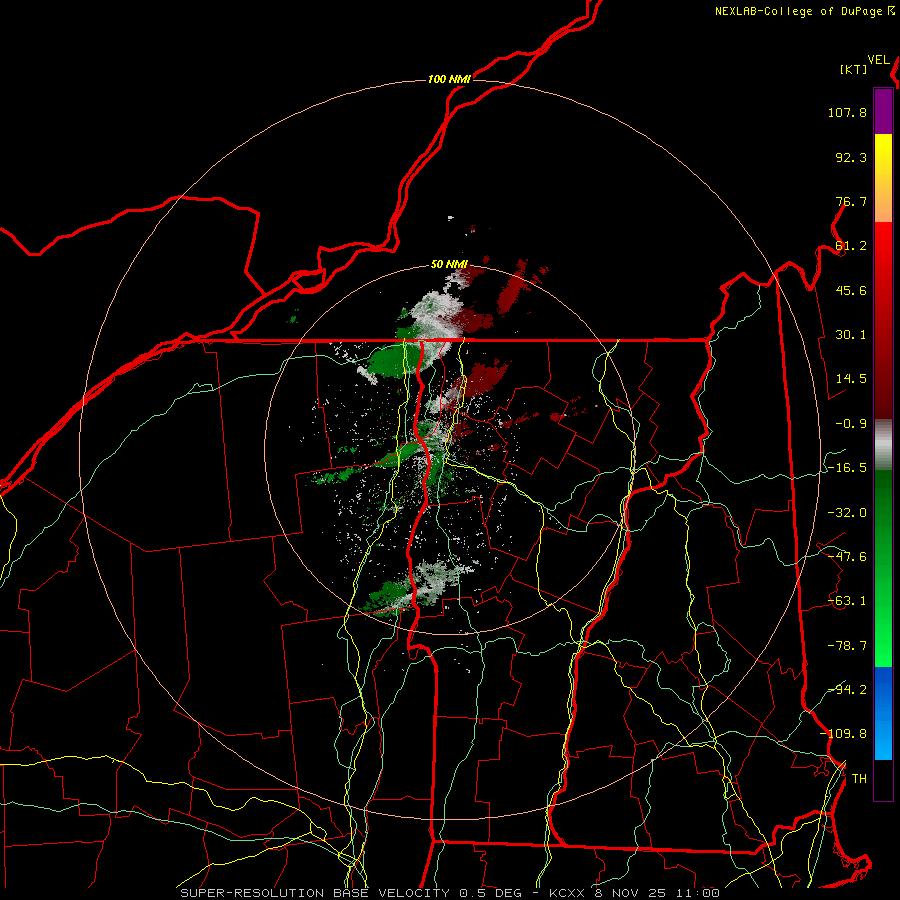Click the -78.7 velocity legend value
The width and height of the screenshot is (900, 900).
(847, 646)
